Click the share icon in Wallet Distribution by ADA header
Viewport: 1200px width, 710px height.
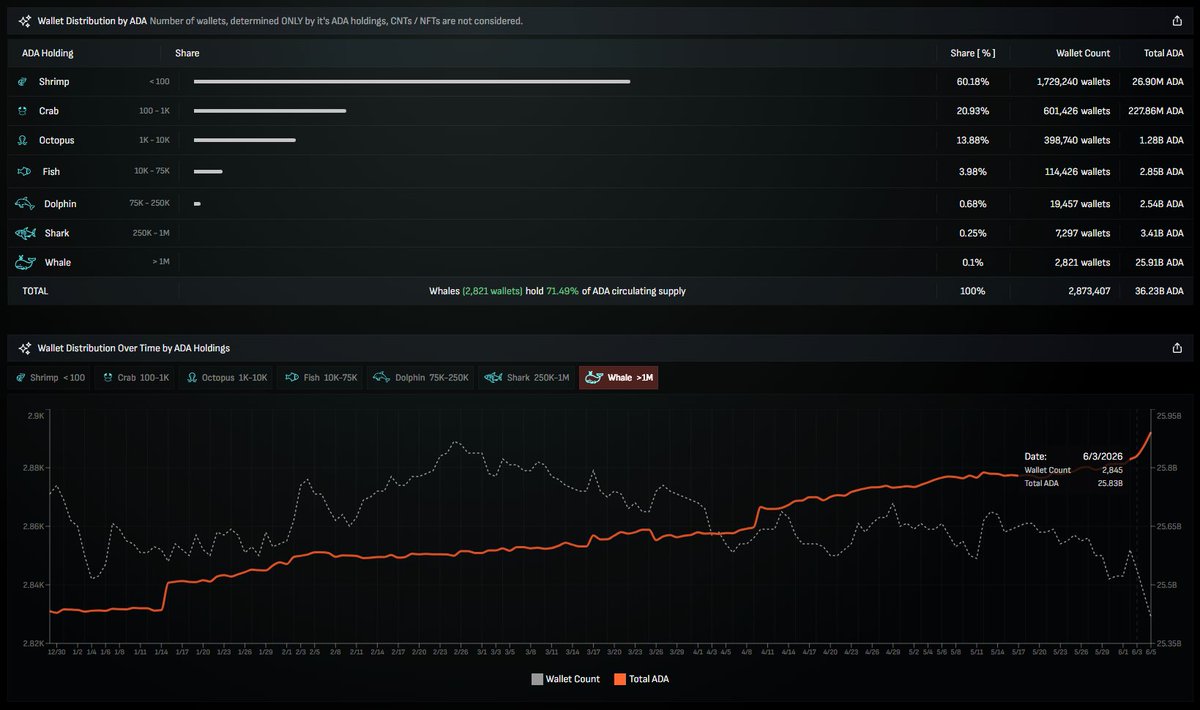(x=1177, y=20)
